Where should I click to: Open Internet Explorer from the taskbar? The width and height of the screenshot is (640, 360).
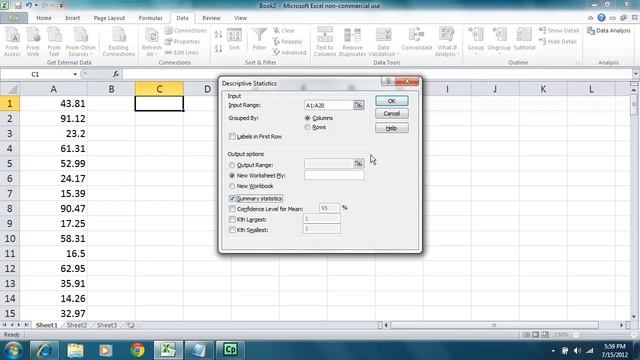pyautogui.click(x=44, y=350)
